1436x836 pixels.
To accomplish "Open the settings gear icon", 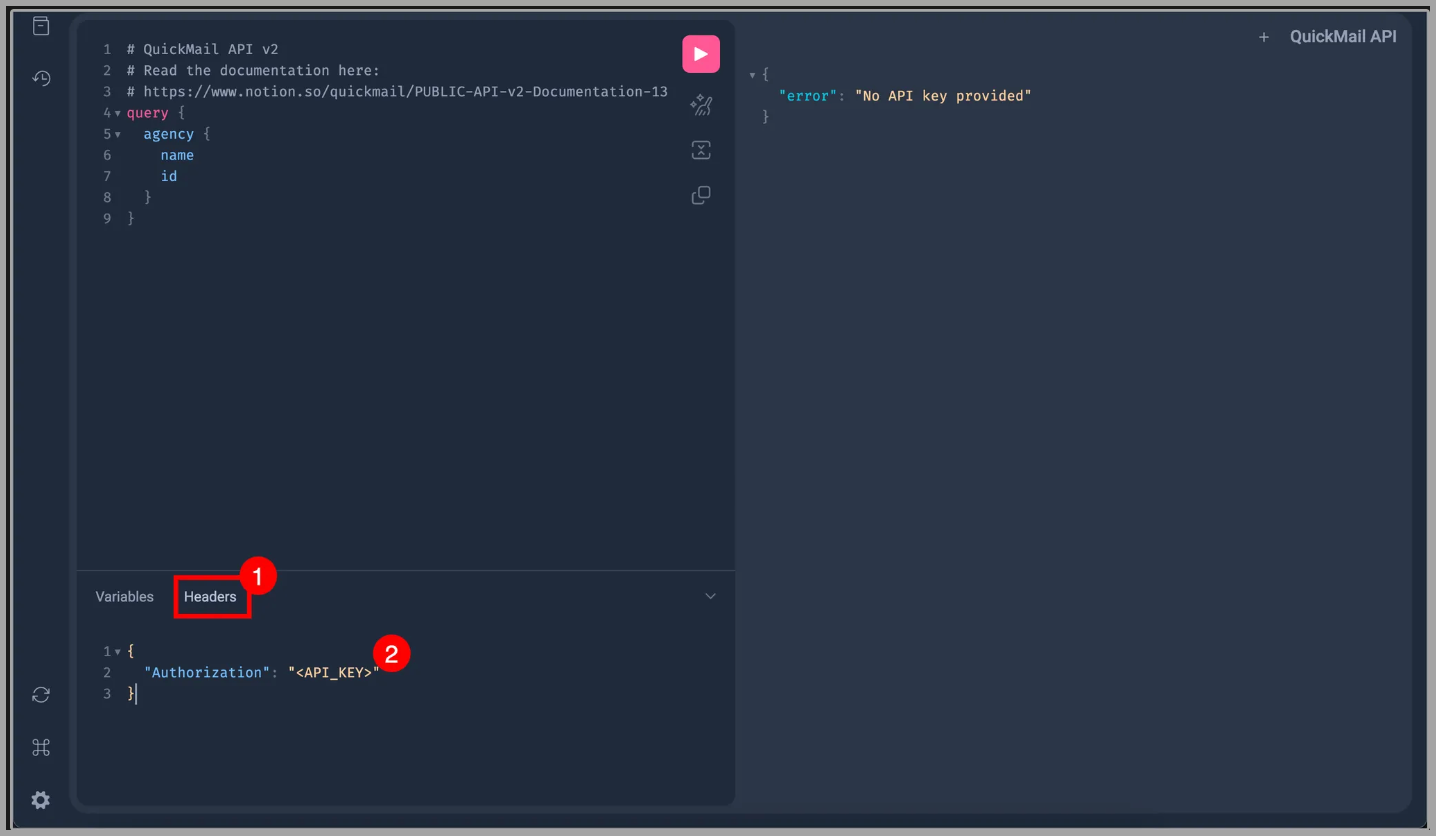I will coord(41,800).
